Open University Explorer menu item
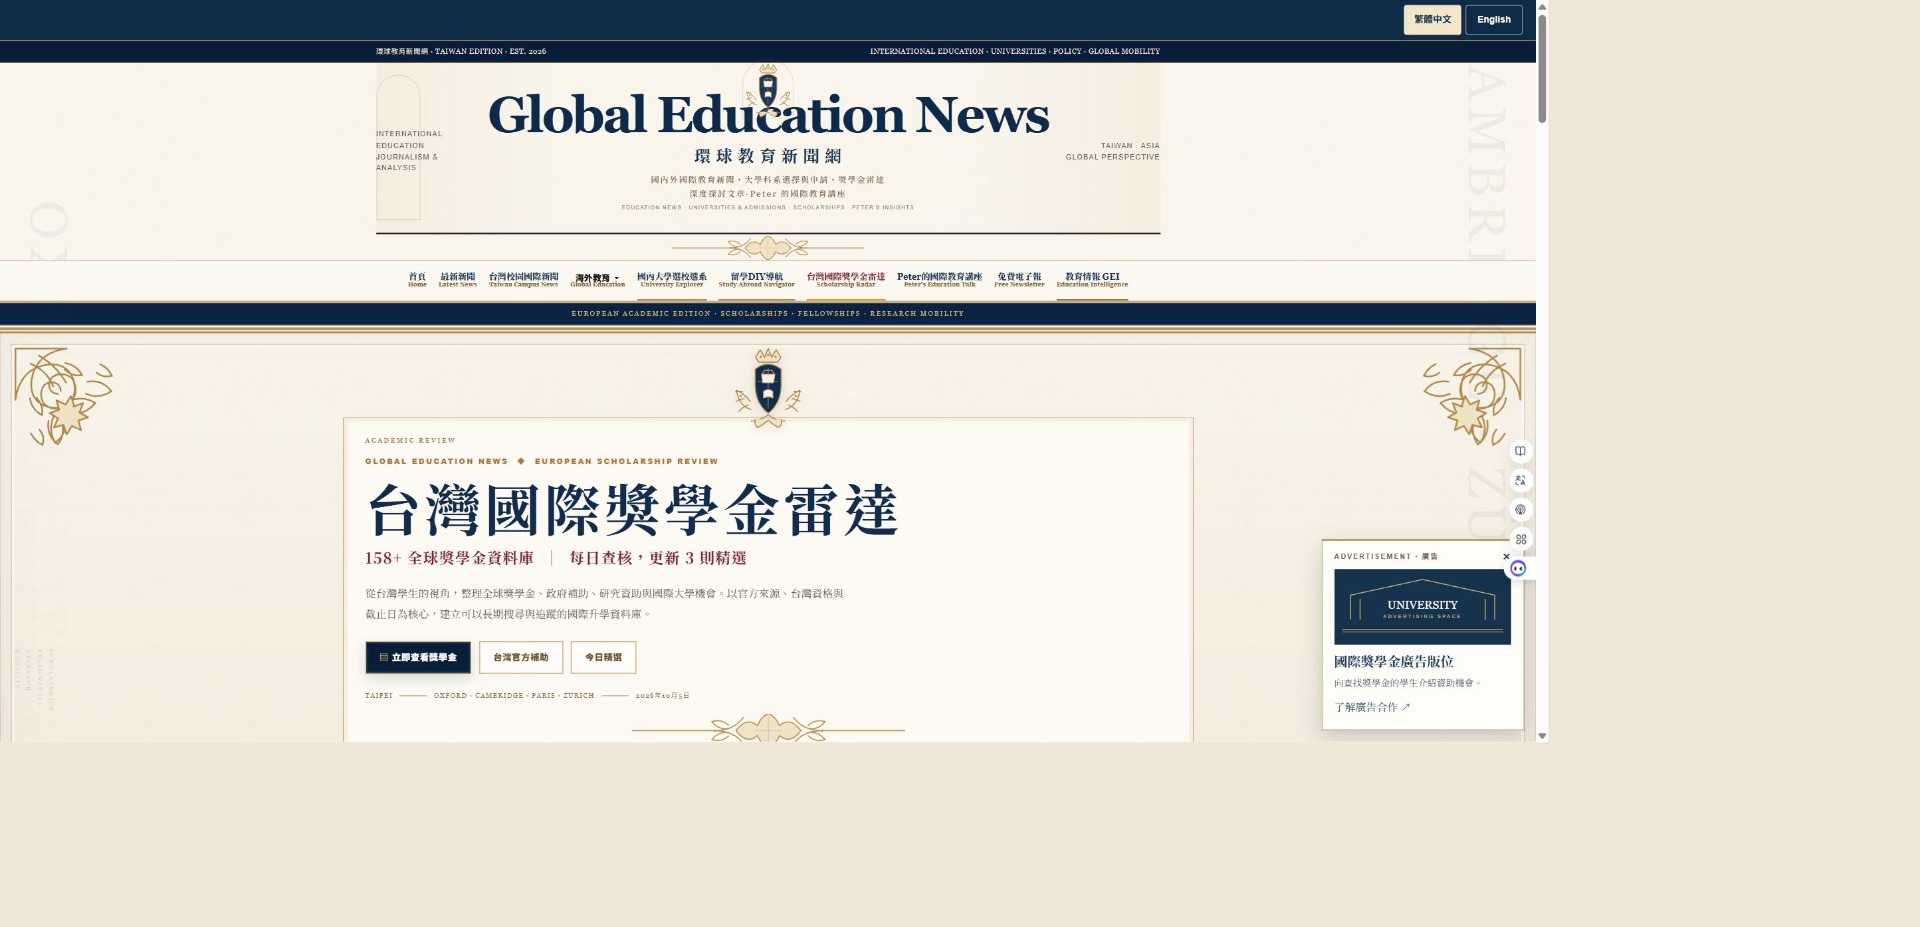This screenshot has height=927, width=1920. point(672,280)
